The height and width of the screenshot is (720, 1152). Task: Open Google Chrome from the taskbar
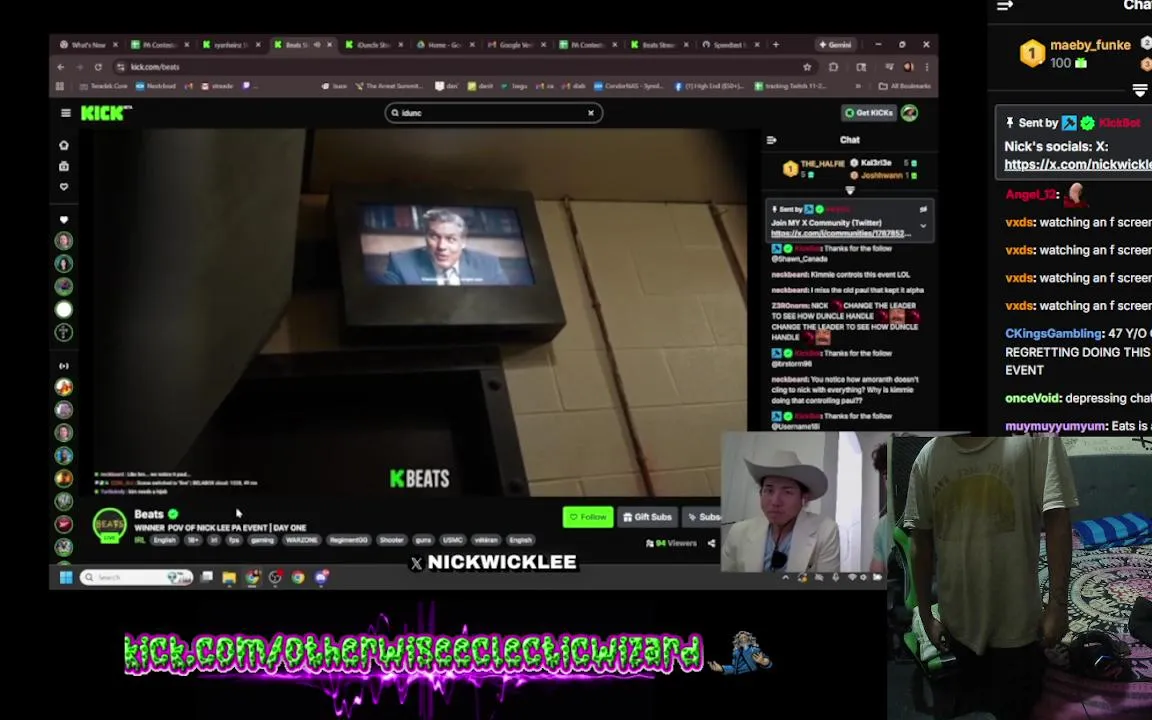[x=298, y=577]
